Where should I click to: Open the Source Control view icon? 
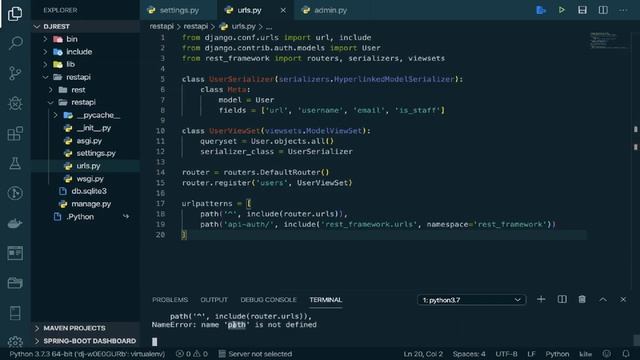tap(15, 73)
